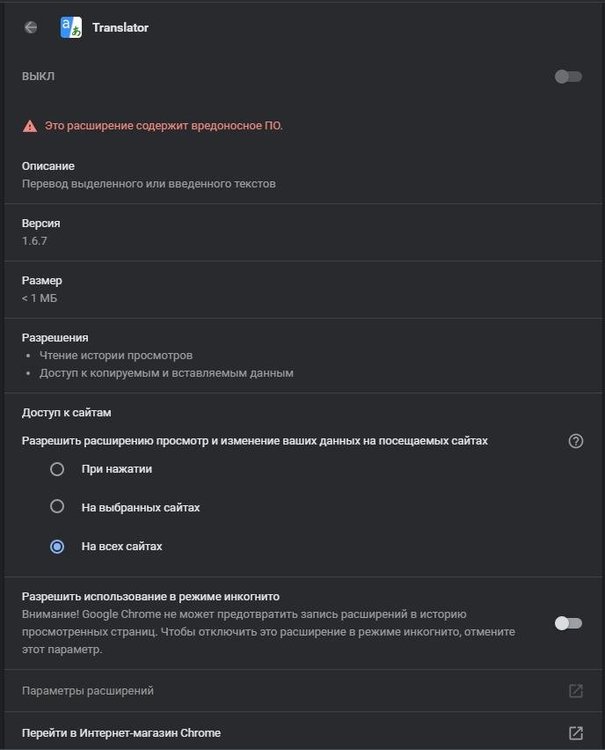Open the site access help question mark
The height and width of the screenshot is (750, 605).
pyautogui.click(x=575, y=441)
